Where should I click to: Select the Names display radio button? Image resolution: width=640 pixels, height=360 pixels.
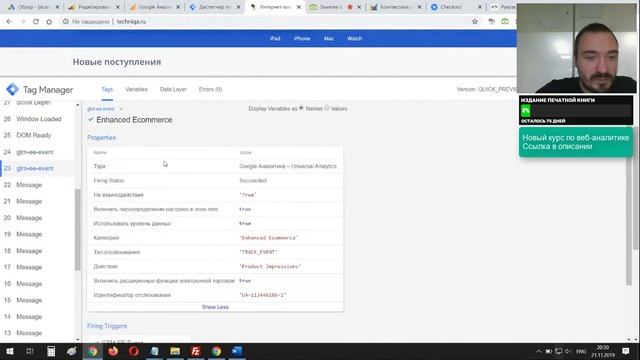(301, 109)
